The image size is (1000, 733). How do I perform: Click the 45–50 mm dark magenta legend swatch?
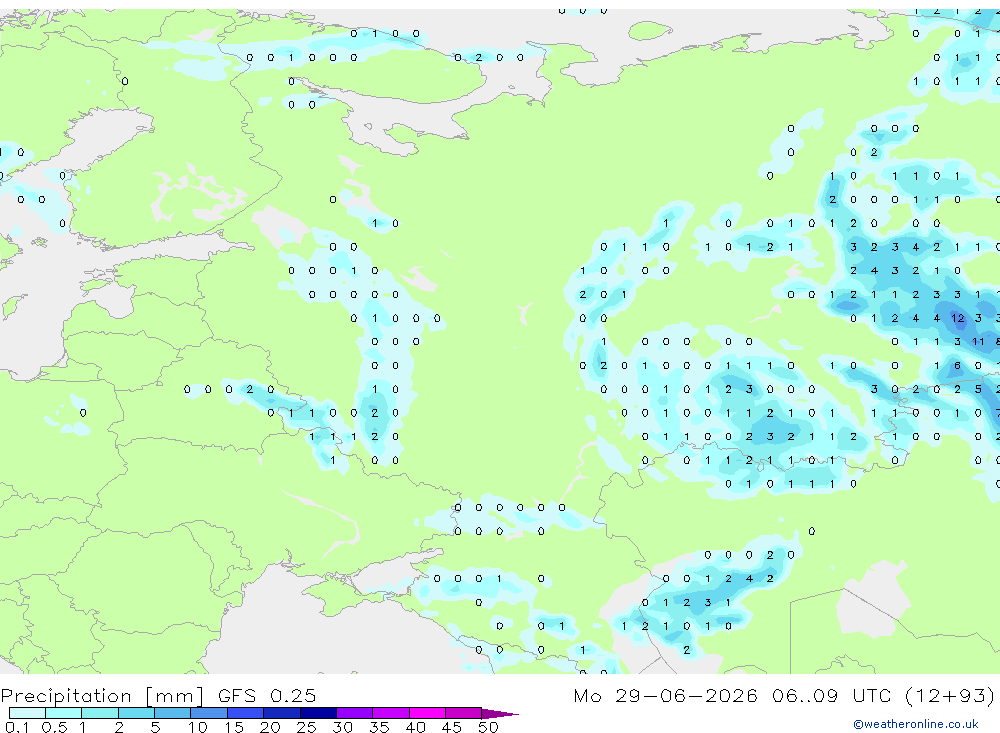click(463, 713)
